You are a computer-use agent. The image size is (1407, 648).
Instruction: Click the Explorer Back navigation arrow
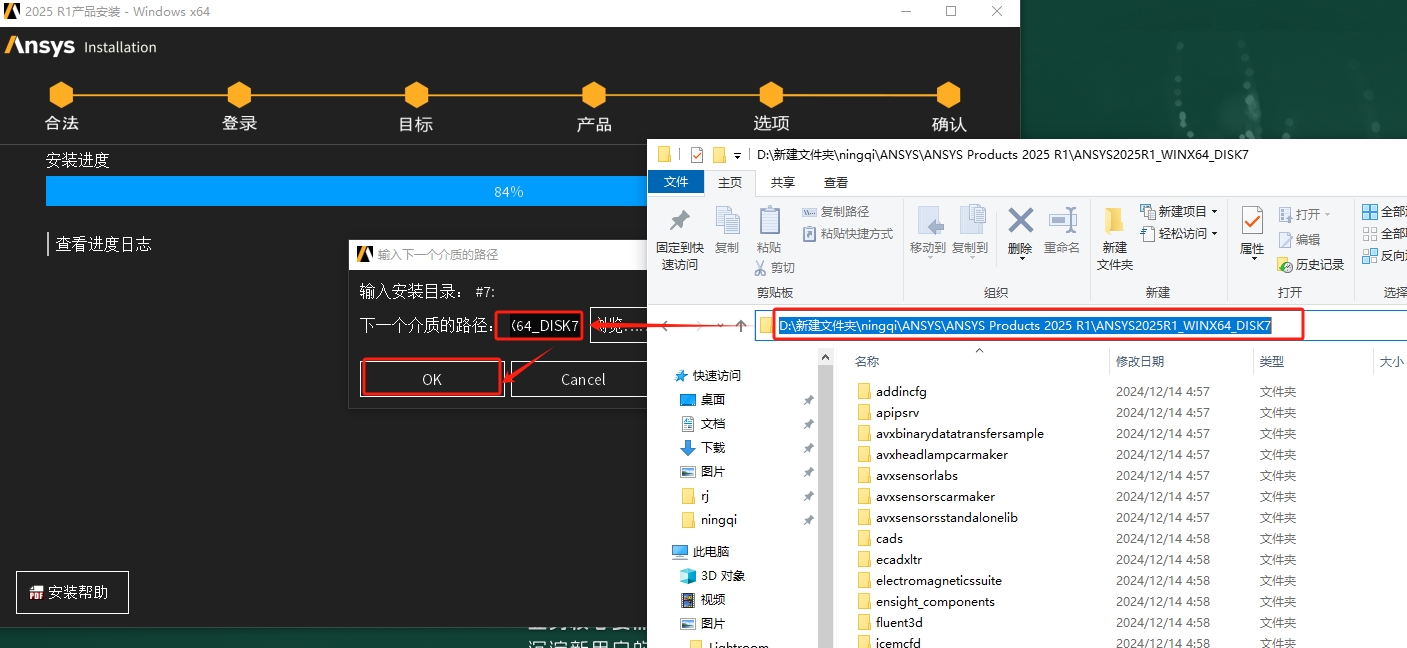pyautogui.click(x=665, y=326)
